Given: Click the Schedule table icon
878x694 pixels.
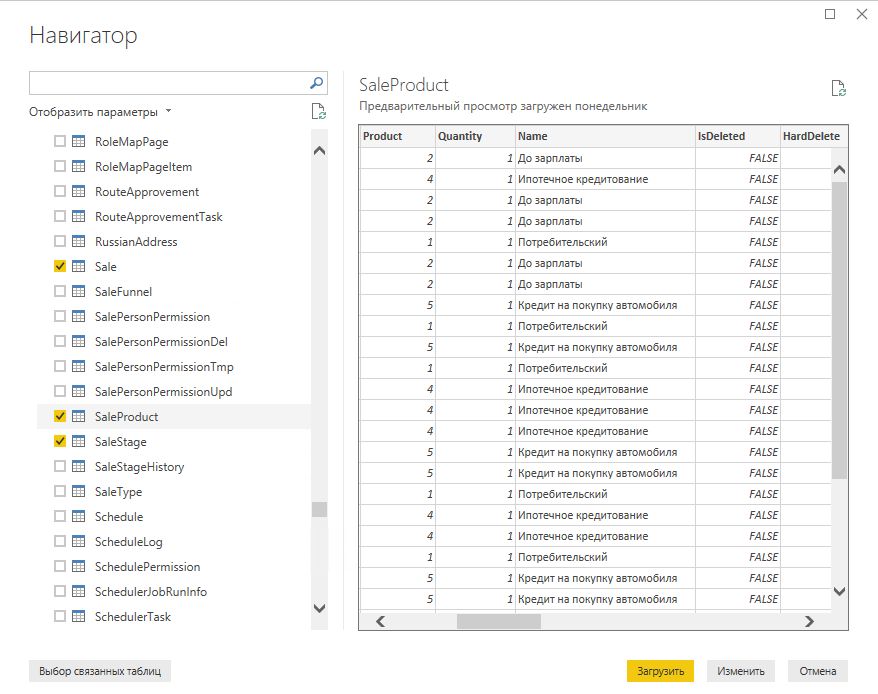Looking at the screenshot, I should [x=78, y=516].
